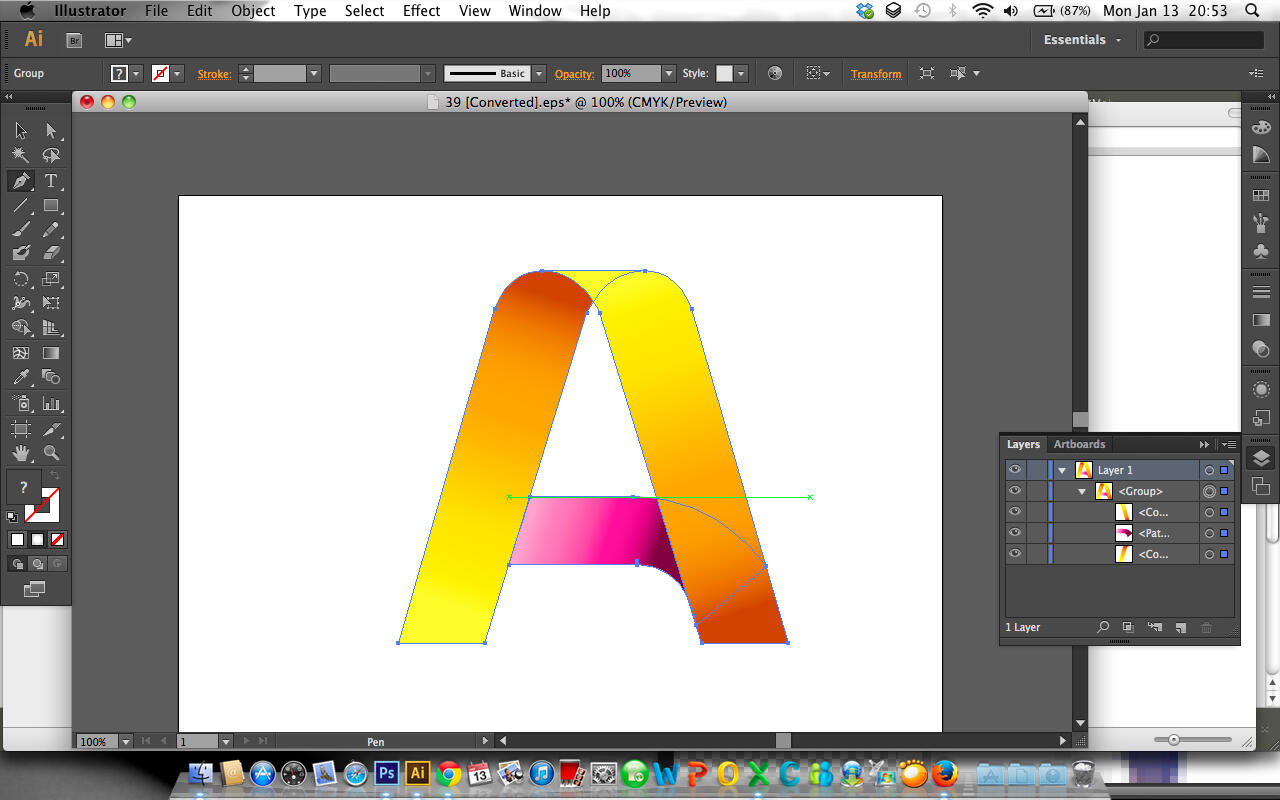Click the Transform link in control bar
1280x800 pixels.
pyautogui.click(x=876, y=74)
